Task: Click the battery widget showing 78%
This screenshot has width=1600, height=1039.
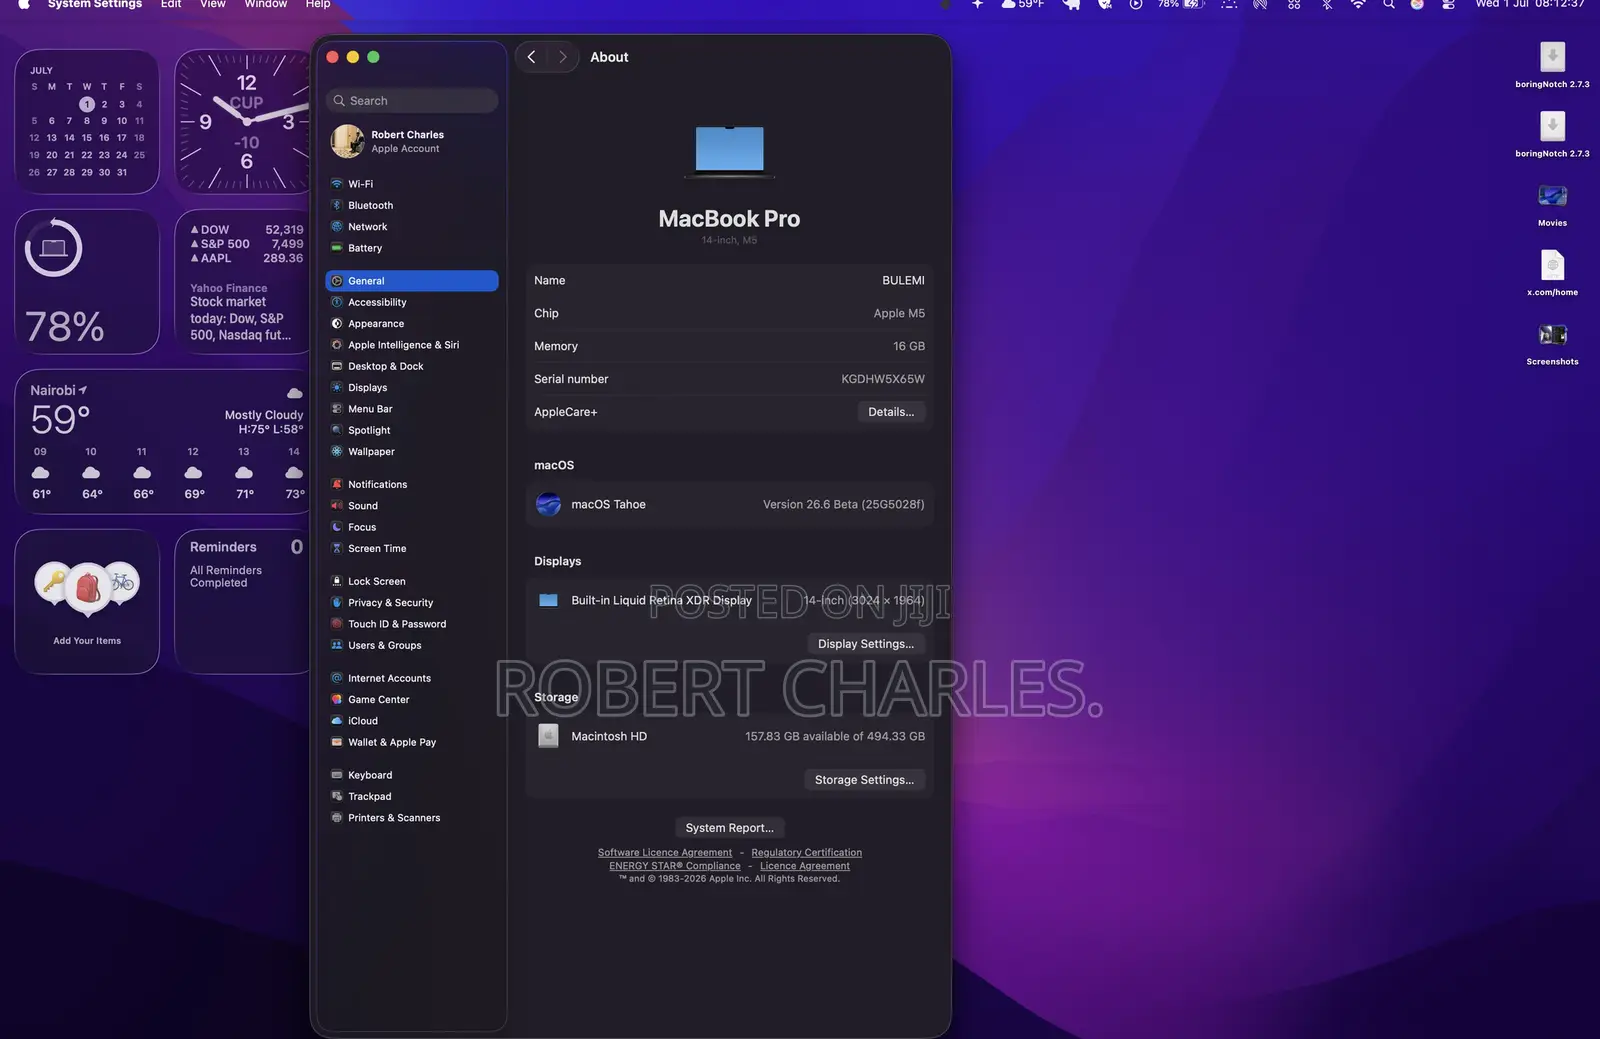Action: click(x=87, y=282)
